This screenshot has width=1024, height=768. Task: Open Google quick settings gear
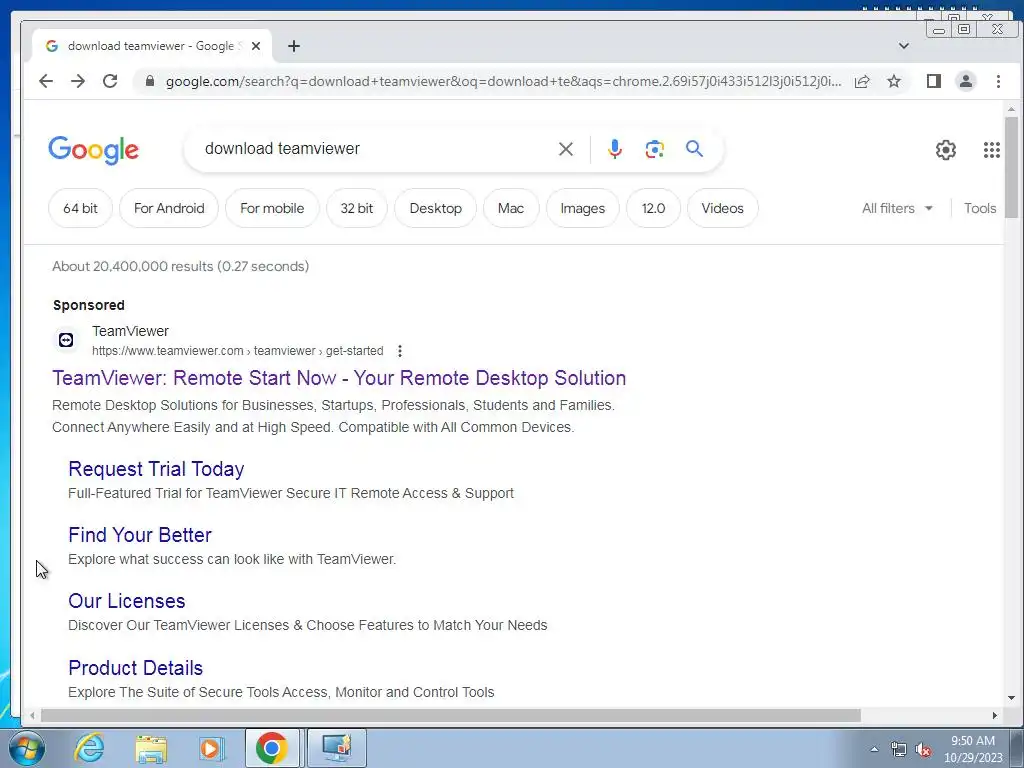point(946,150)
